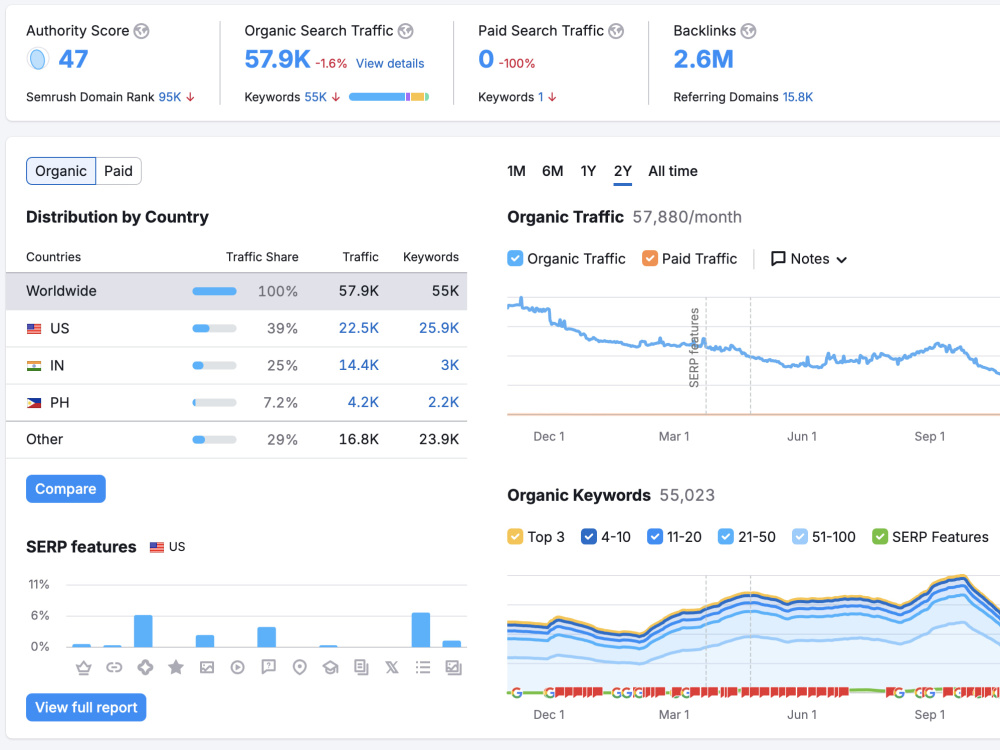This screenshot has width=1000, height=750.
Task: Switch to the Paid tab
Action: (119, 171)
